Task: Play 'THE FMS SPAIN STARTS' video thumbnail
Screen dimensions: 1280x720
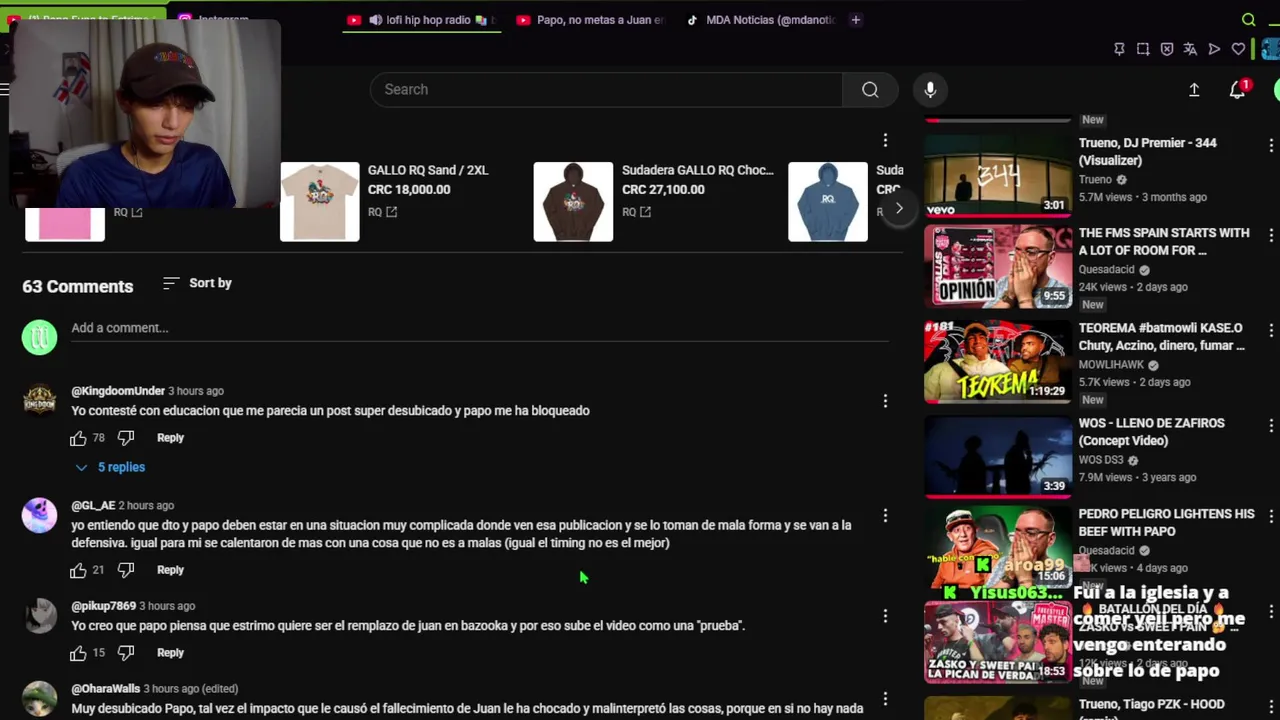Action: coord(997,266)
